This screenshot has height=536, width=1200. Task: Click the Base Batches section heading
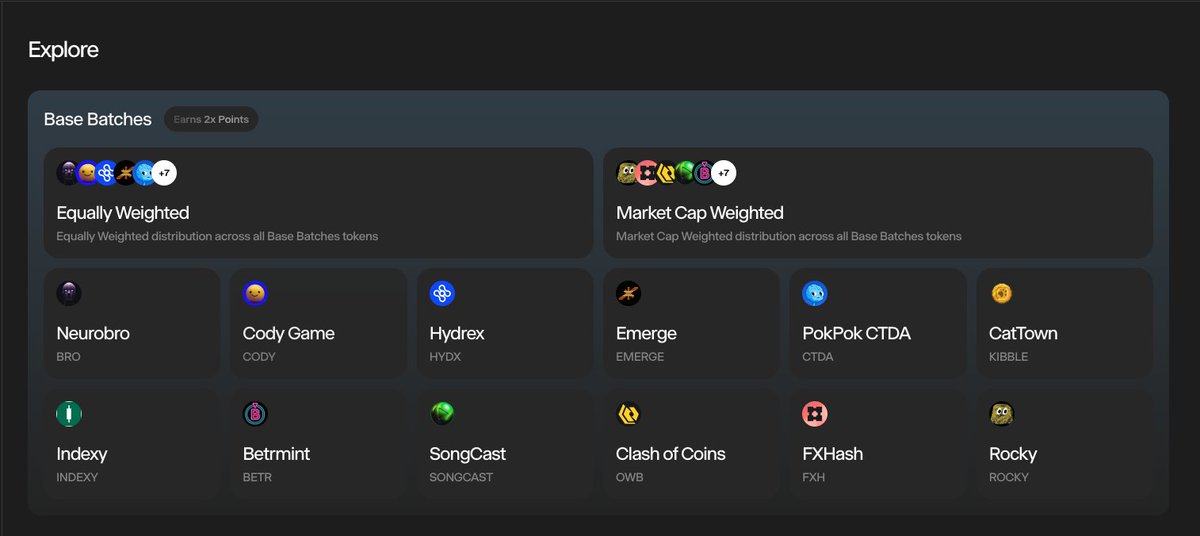click(x=98, y=119)
